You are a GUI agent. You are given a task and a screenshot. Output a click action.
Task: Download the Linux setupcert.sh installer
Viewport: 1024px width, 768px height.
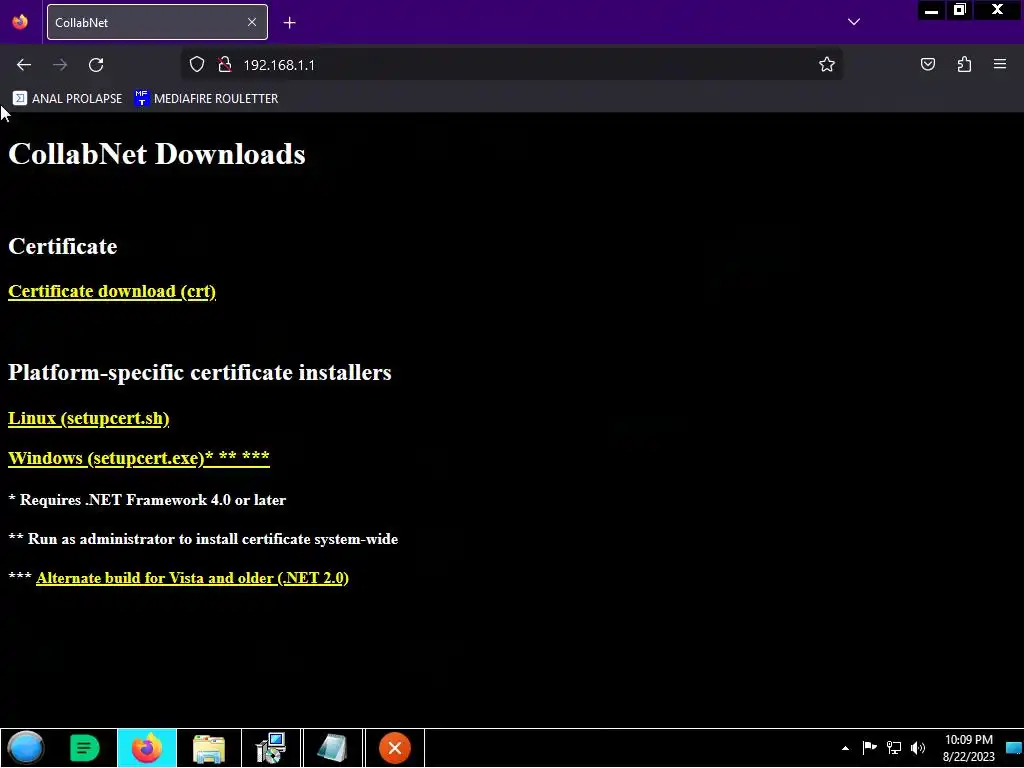click(89, 418)
